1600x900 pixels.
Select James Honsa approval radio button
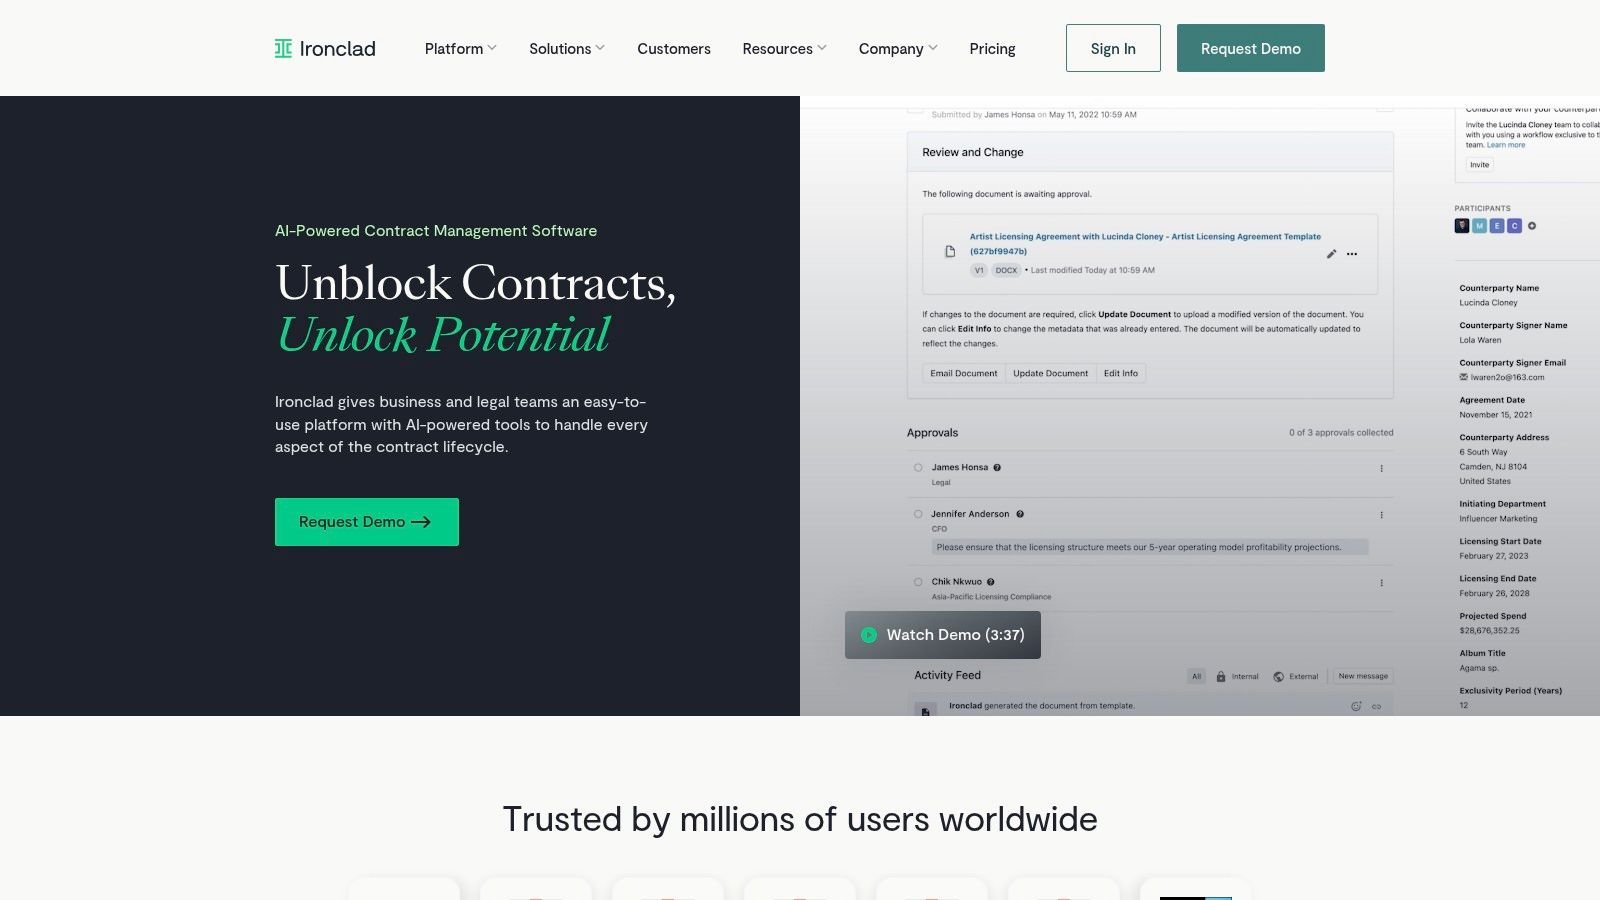(x=918, y=467)
